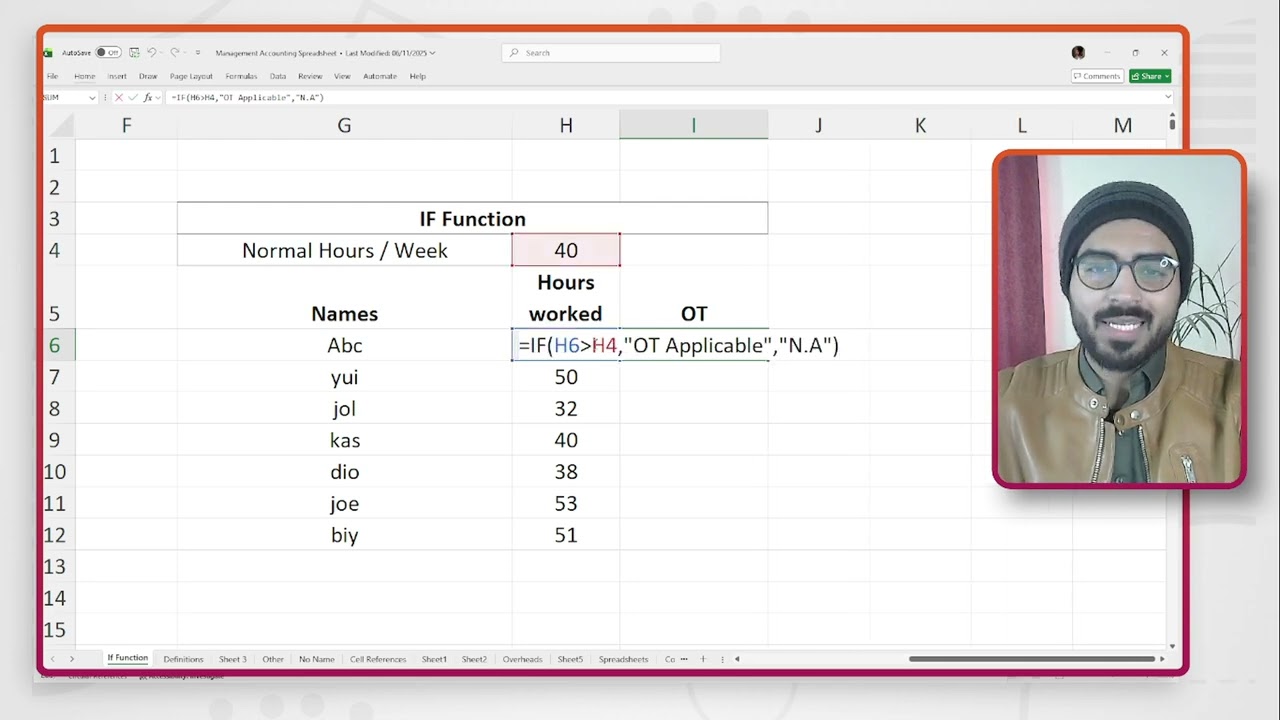1280x720 pixels.
Task: Switch to the Page Layout ribbon tab
Action: [191, 76]
